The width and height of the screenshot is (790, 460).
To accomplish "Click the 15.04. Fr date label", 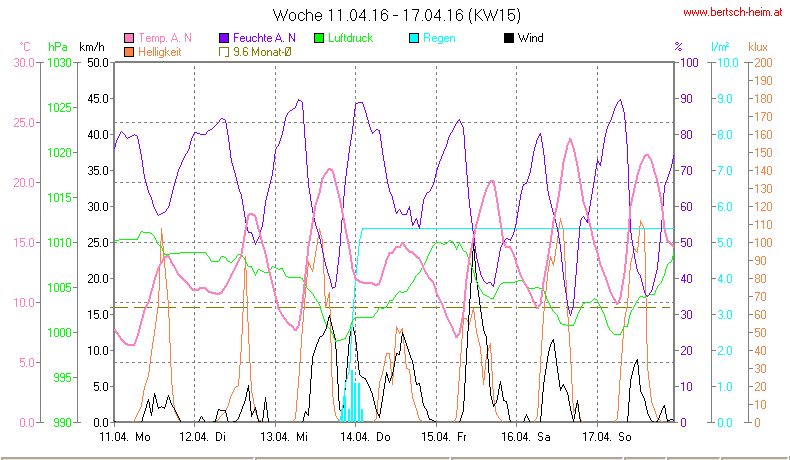I will click(x=444, y=437).
